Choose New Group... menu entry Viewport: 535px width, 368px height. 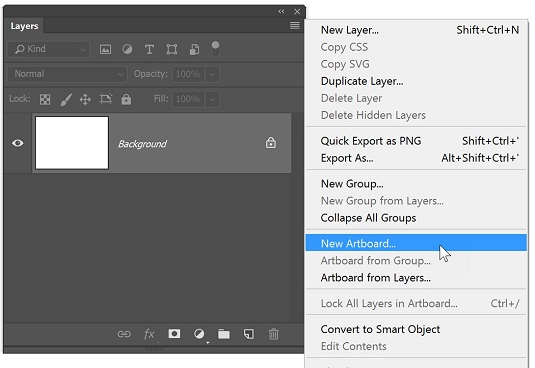tap(416, 184)
